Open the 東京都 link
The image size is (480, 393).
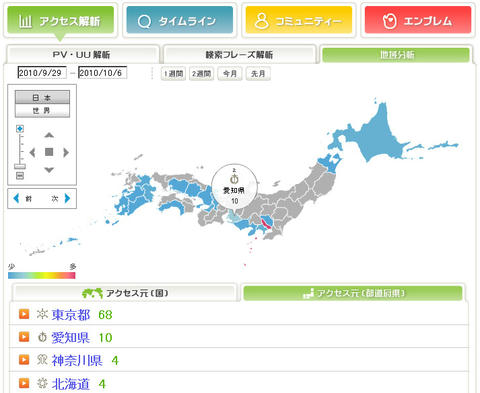tap(71, 314)
